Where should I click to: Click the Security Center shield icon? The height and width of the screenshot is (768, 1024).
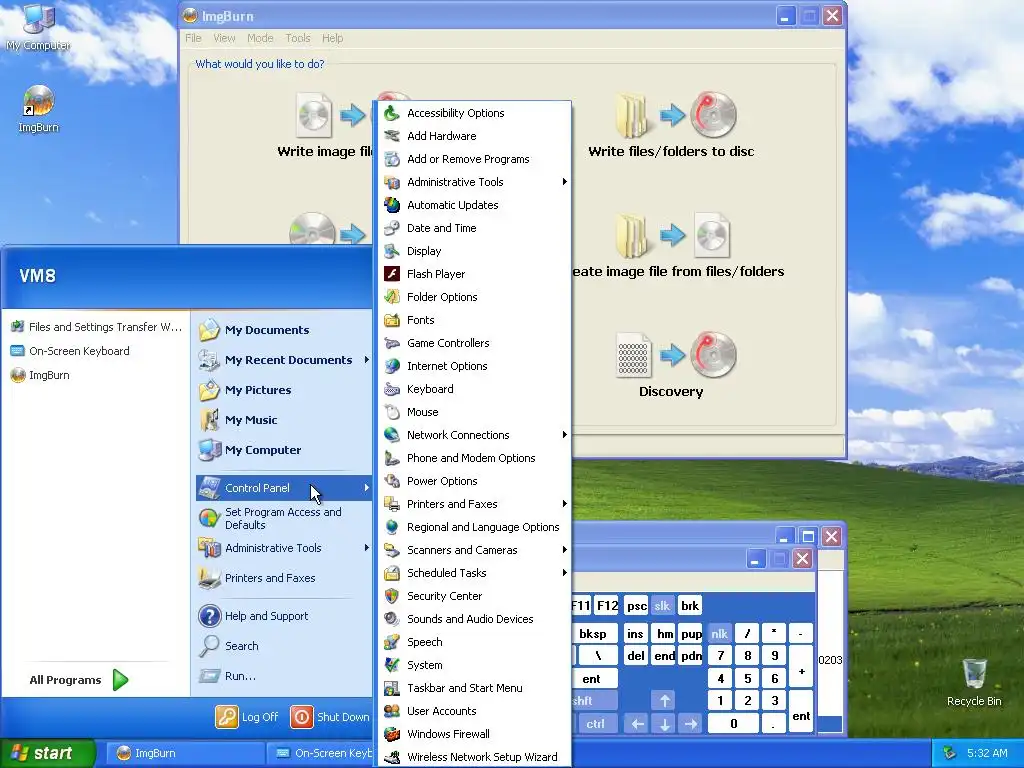(392, 596)
